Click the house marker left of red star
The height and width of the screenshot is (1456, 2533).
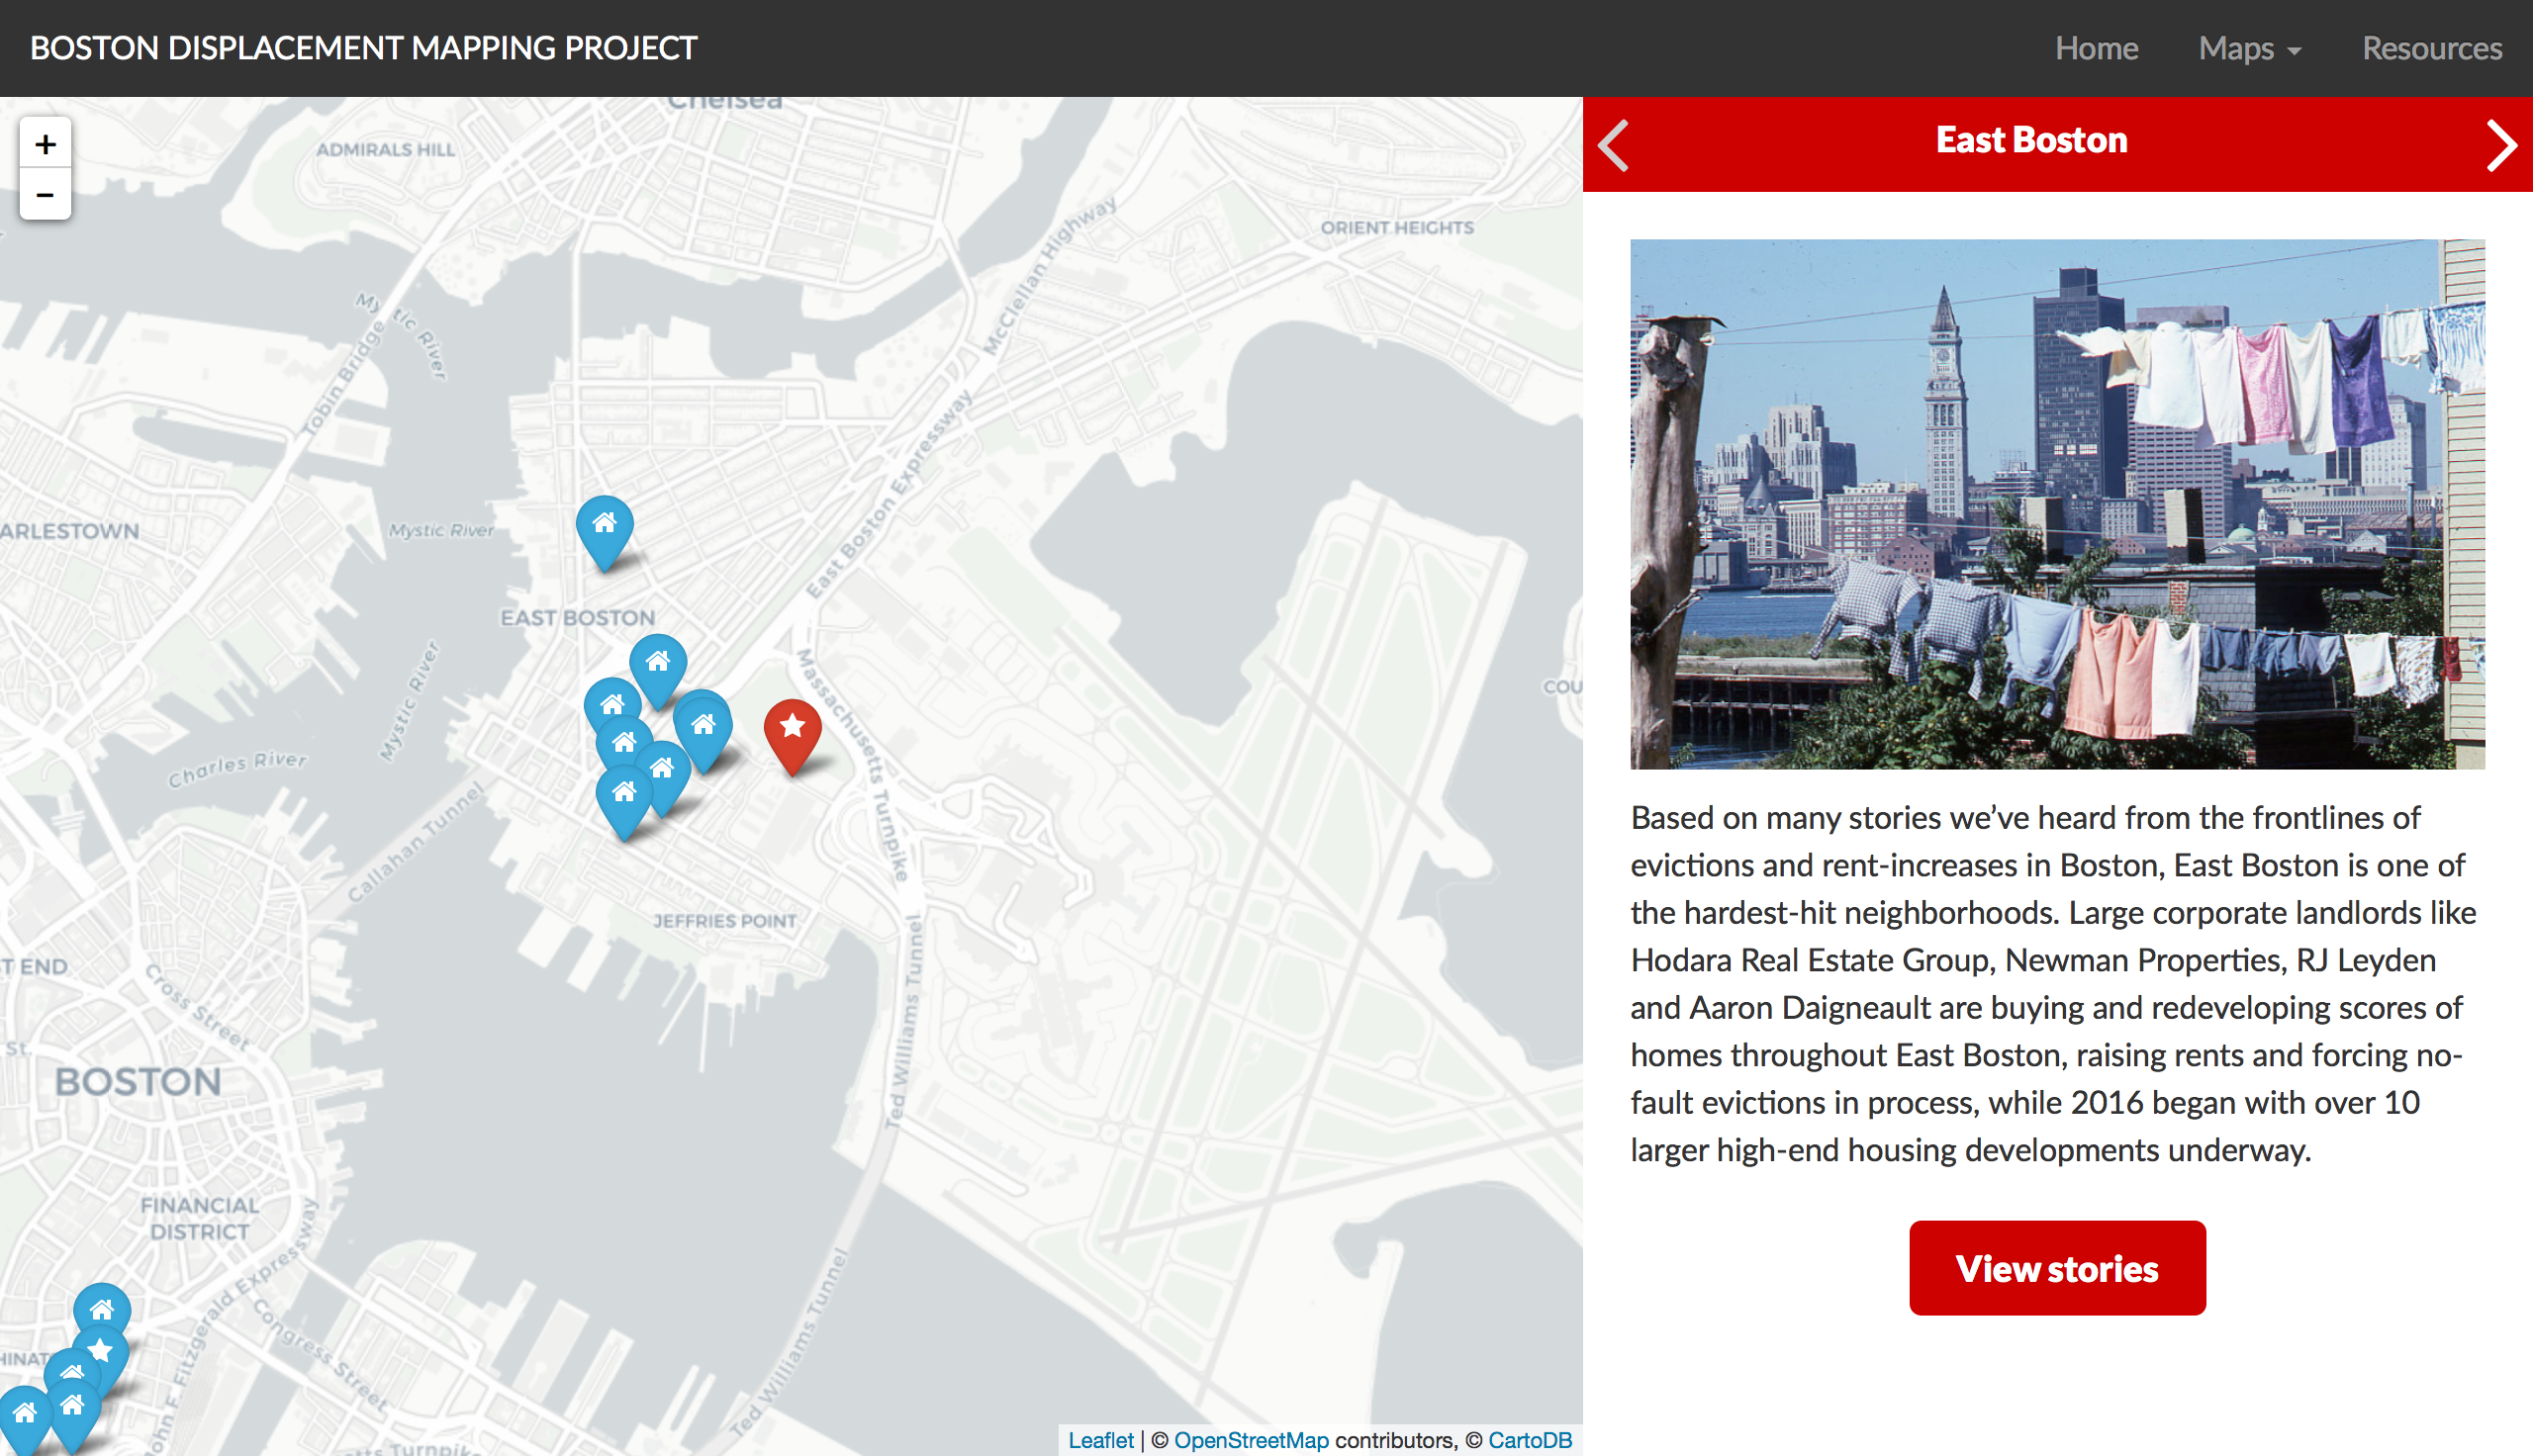[704, 726]
